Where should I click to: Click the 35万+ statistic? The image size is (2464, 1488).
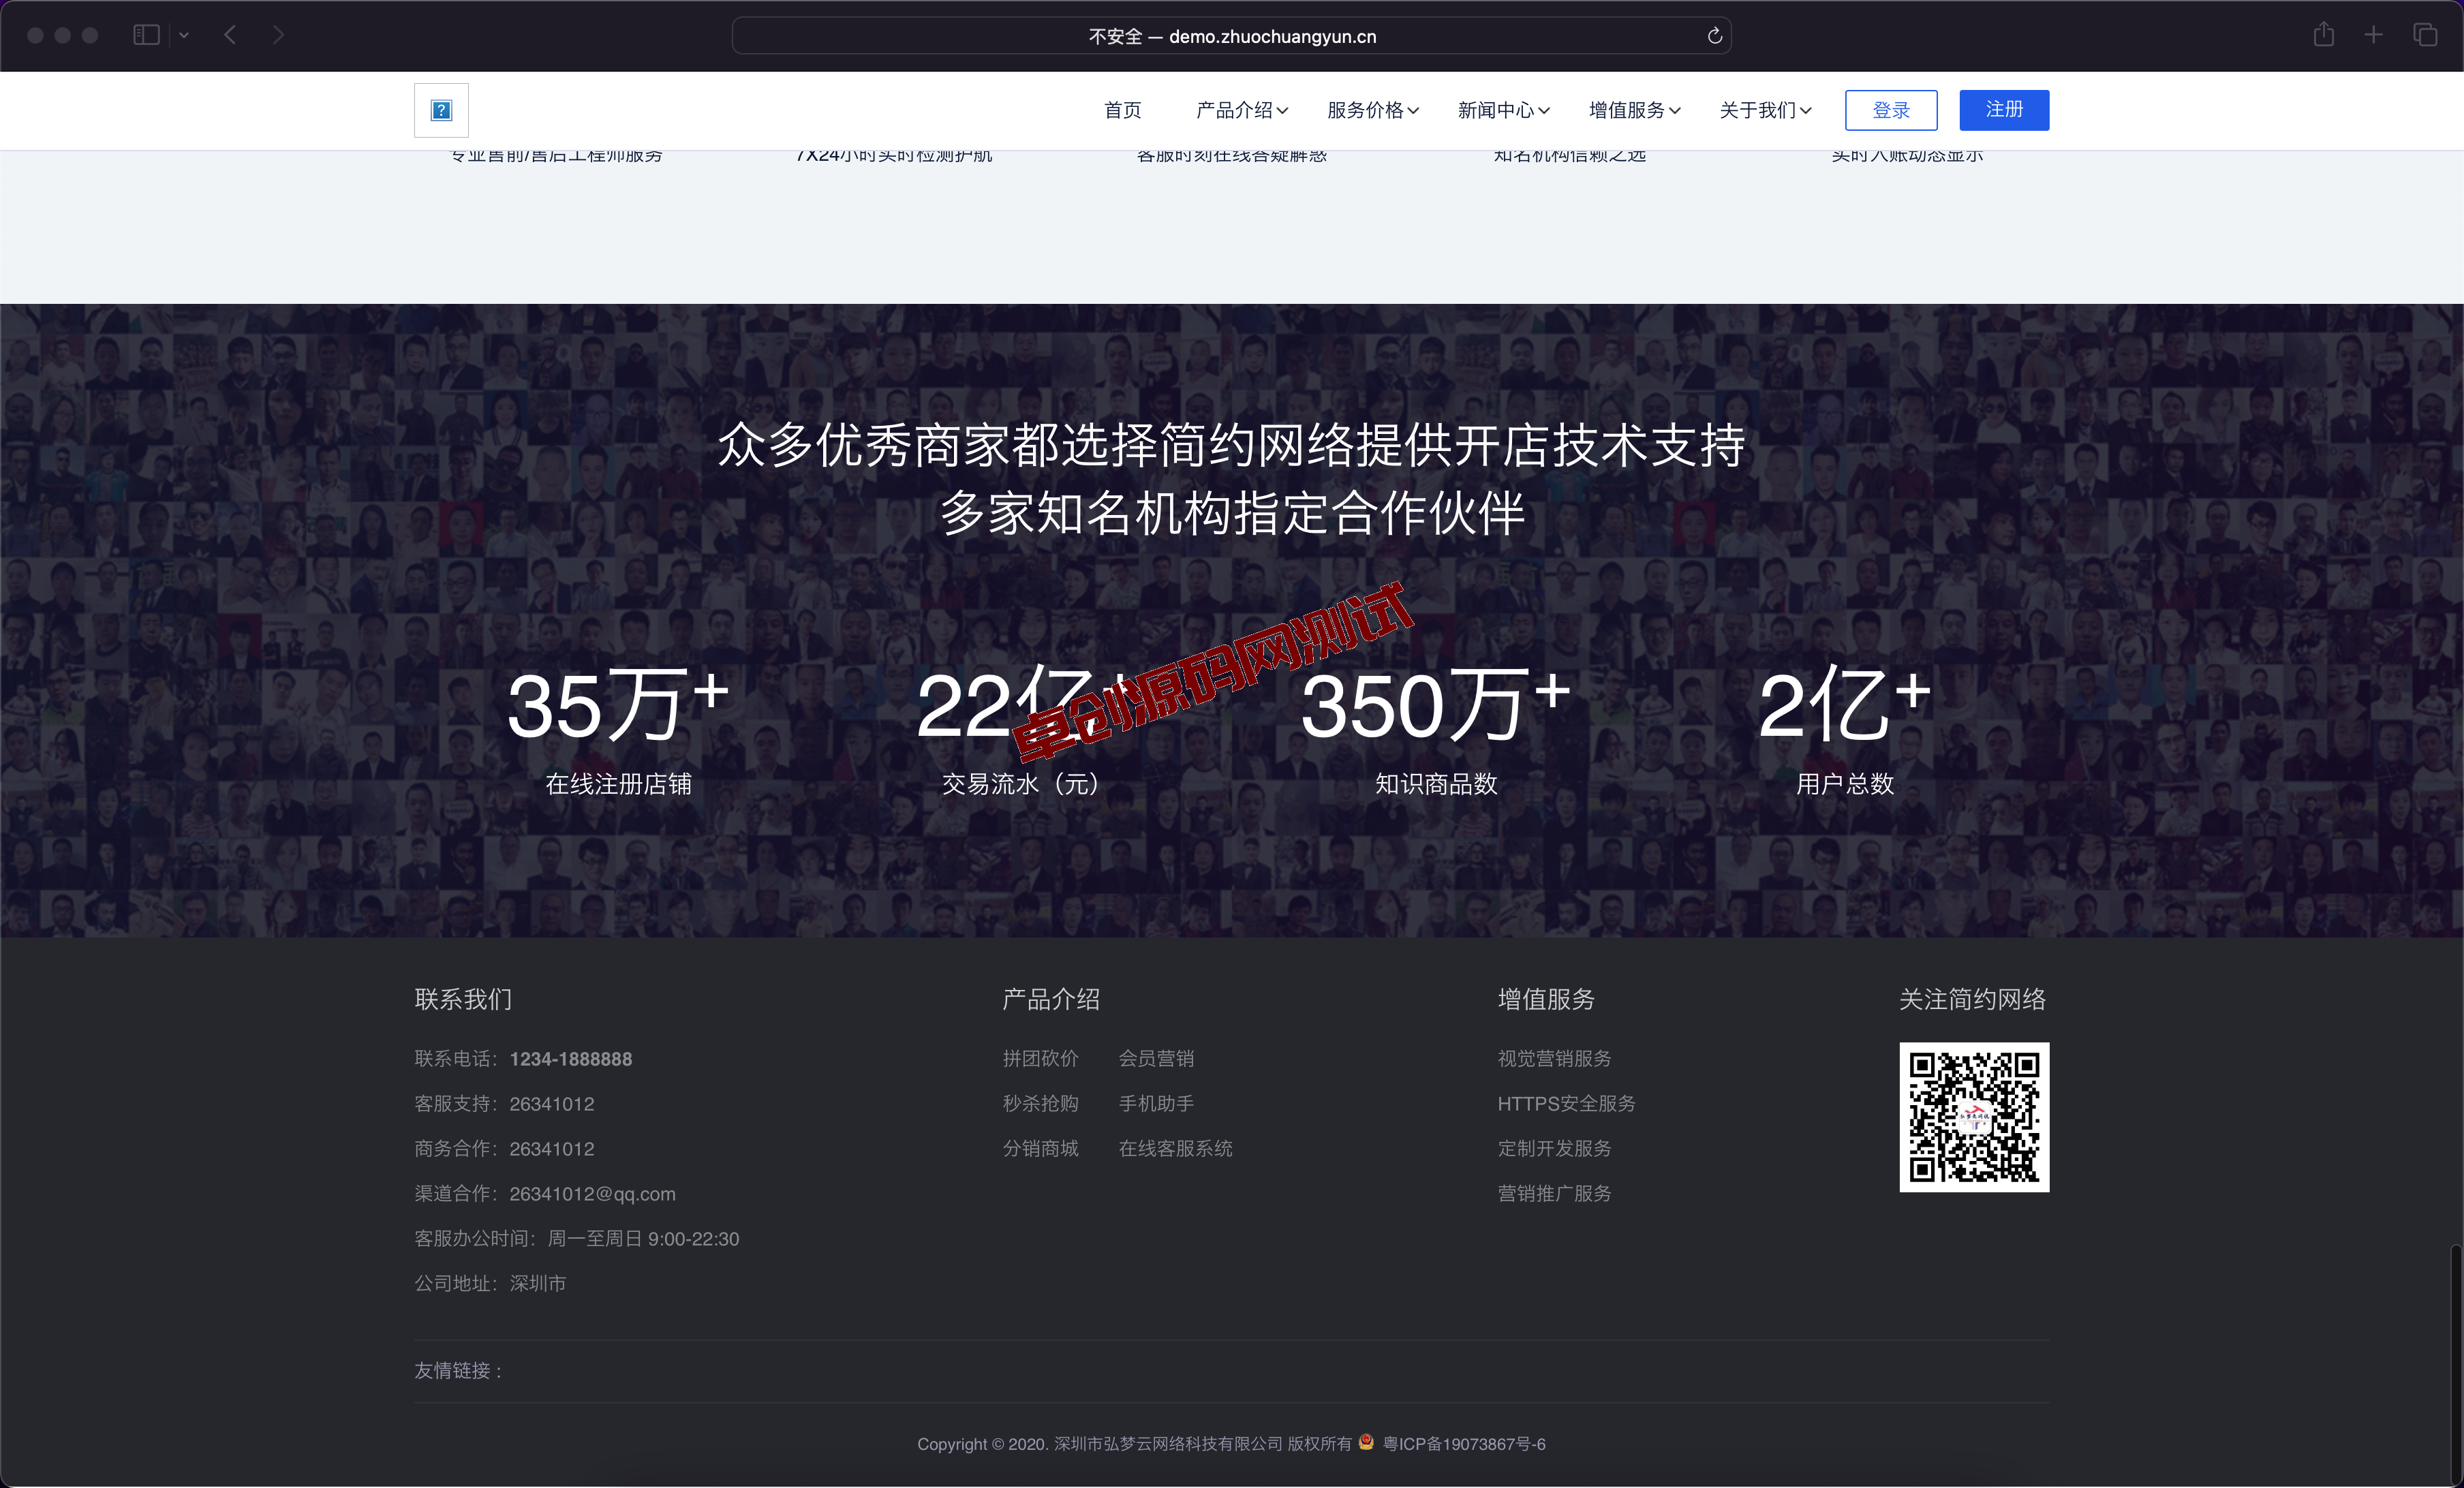(618, 705)
